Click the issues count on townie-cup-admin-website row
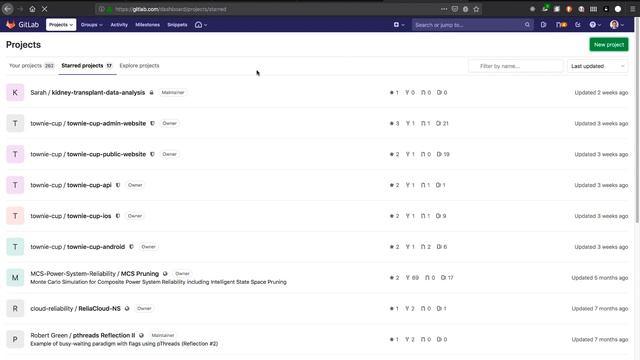This screenshot has width=640, height=360. click(x=442, y=123)
